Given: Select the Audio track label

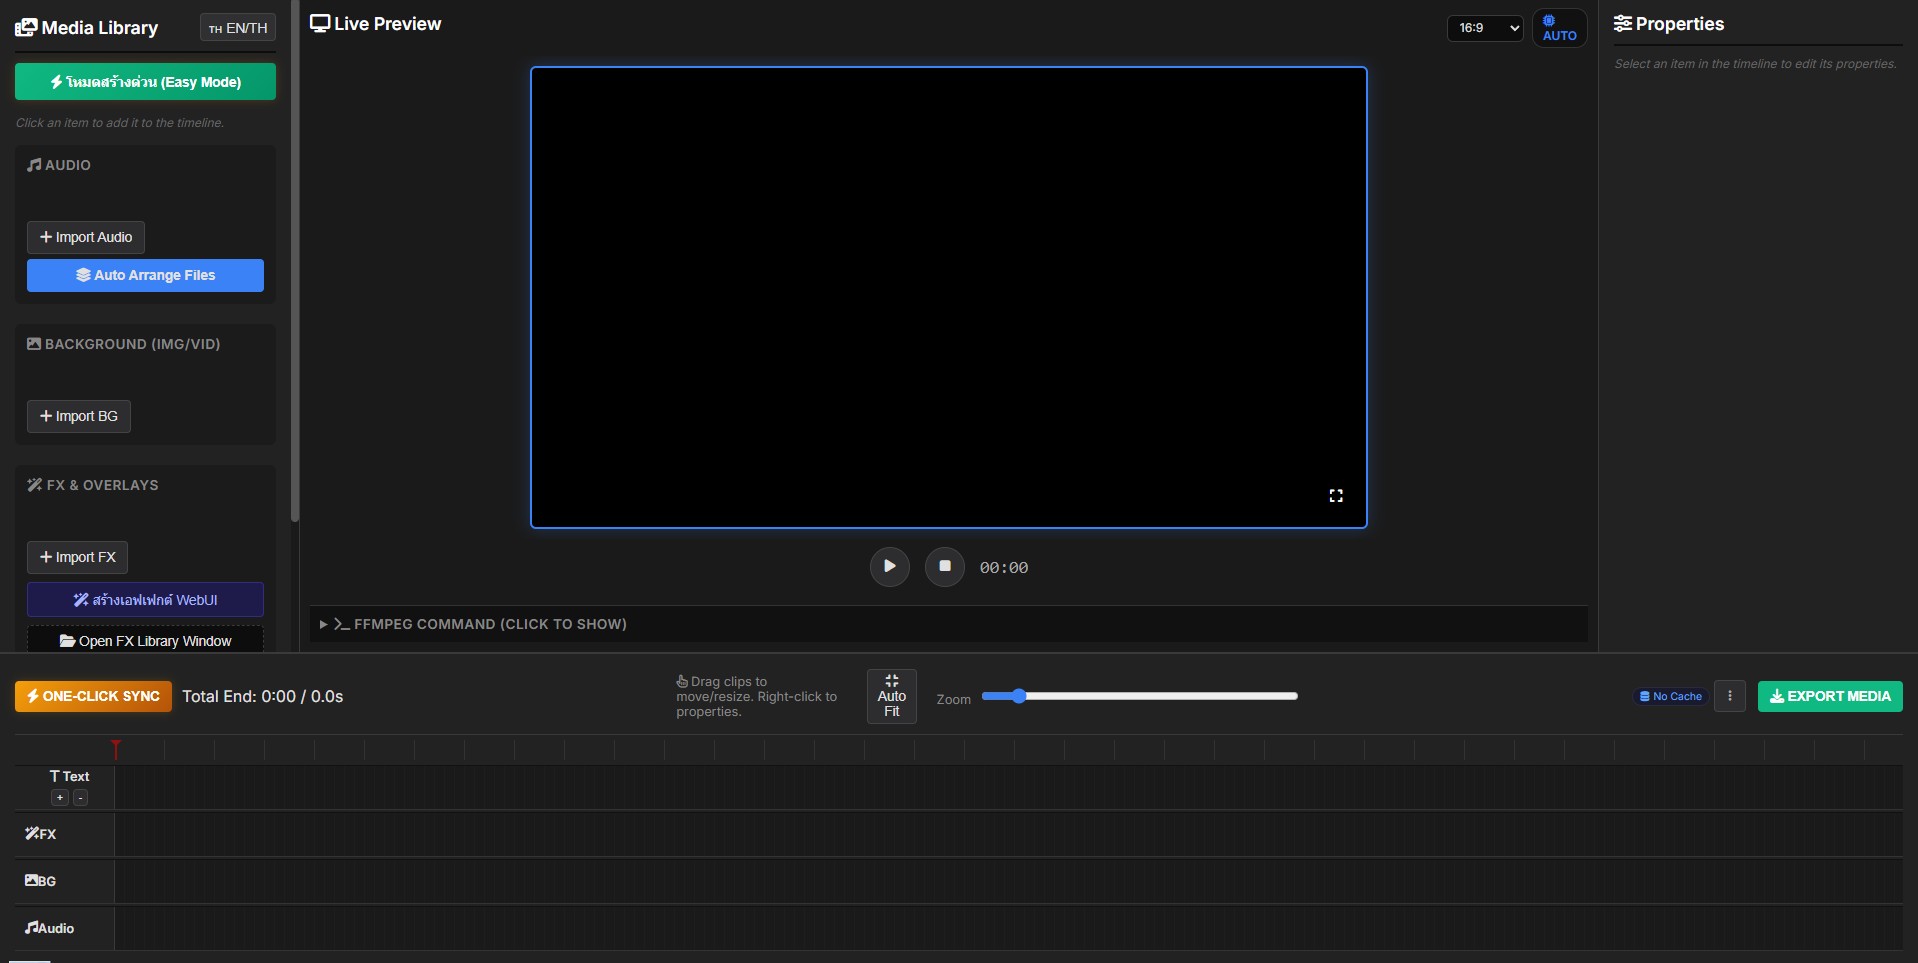Looking at the screenshot, I should click(x=50, y=928).
